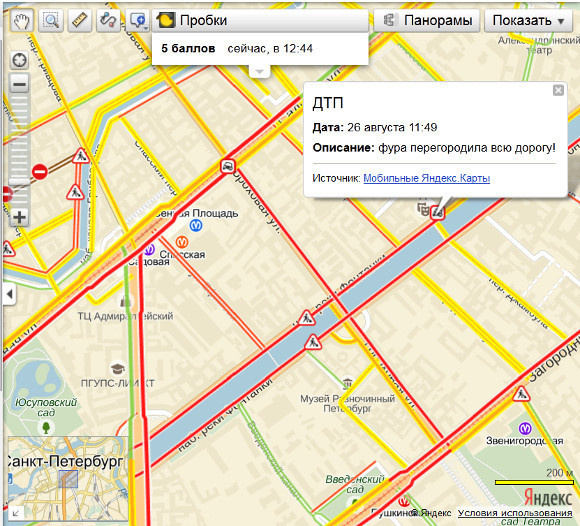Click the ПГУПС-ЛИИЖТ graduation cap icon
The height and width of the screenshot is (526, 580).
[118, 368]
